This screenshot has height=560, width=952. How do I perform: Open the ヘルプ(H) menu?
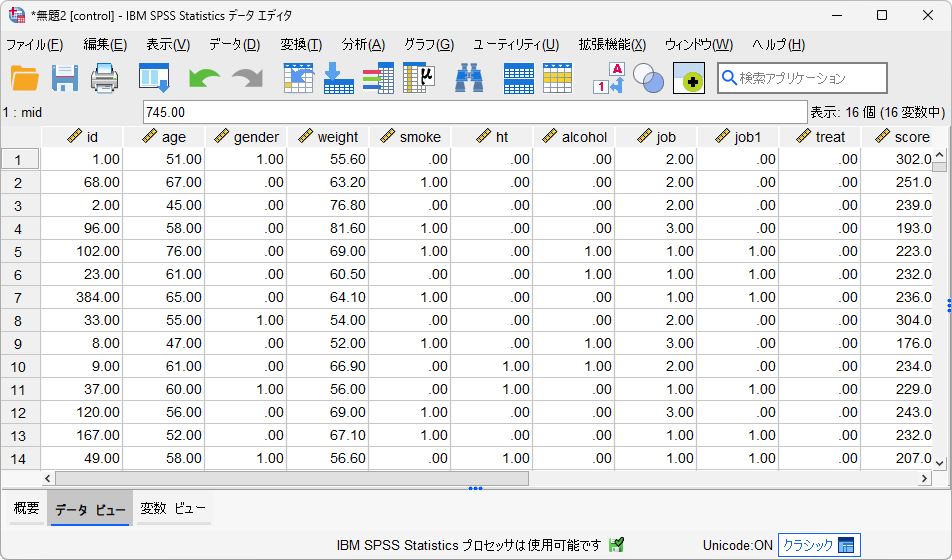778,45
